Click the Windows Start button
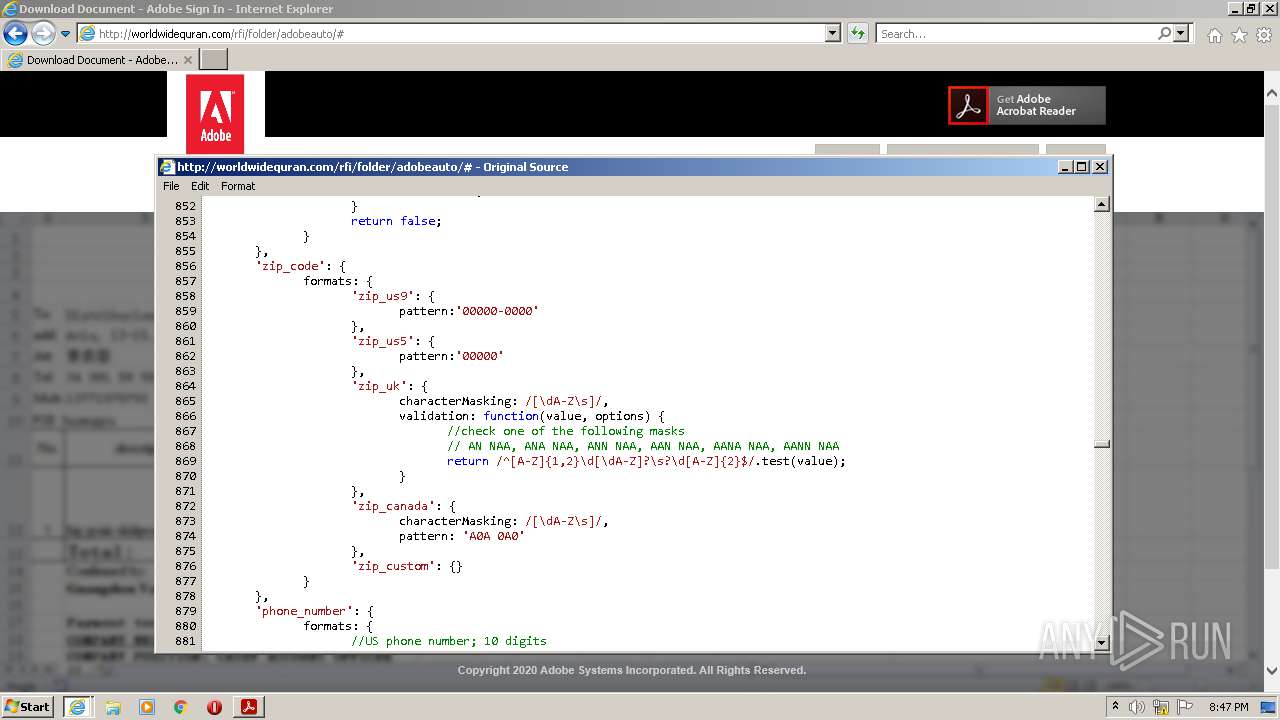Viewport: 1280px width, 720px height. (x=28, y=706)
